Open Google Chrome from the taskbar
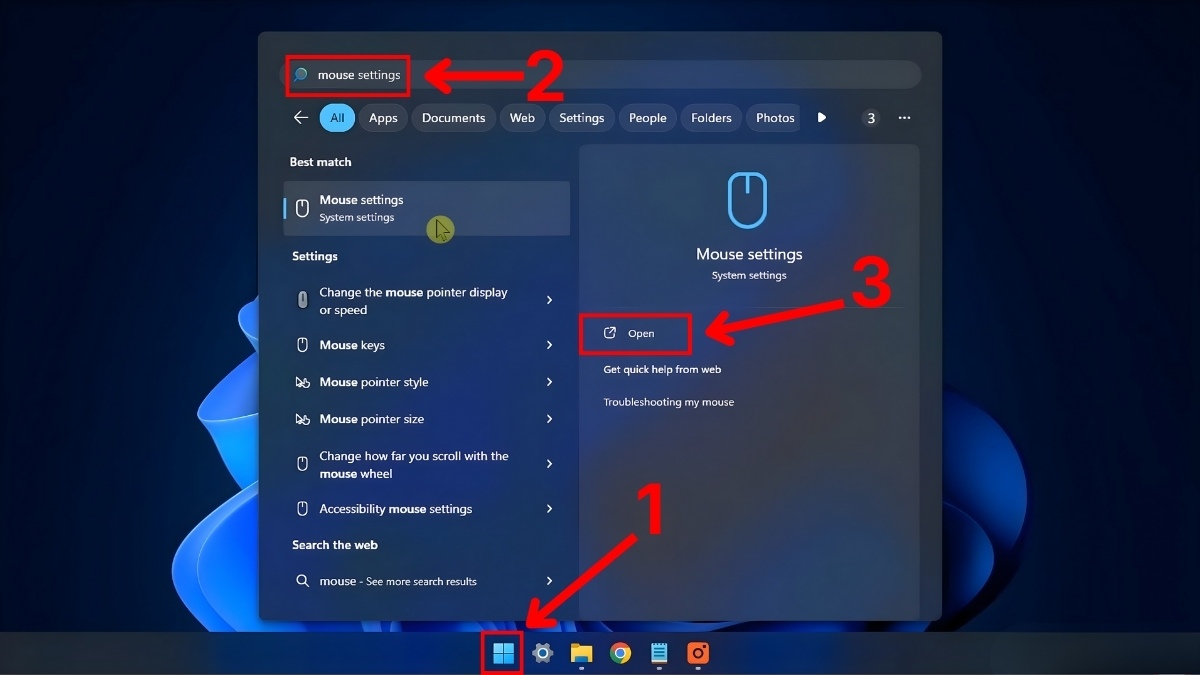Screen dimensions: 1200x675 [x=620, y=653]
